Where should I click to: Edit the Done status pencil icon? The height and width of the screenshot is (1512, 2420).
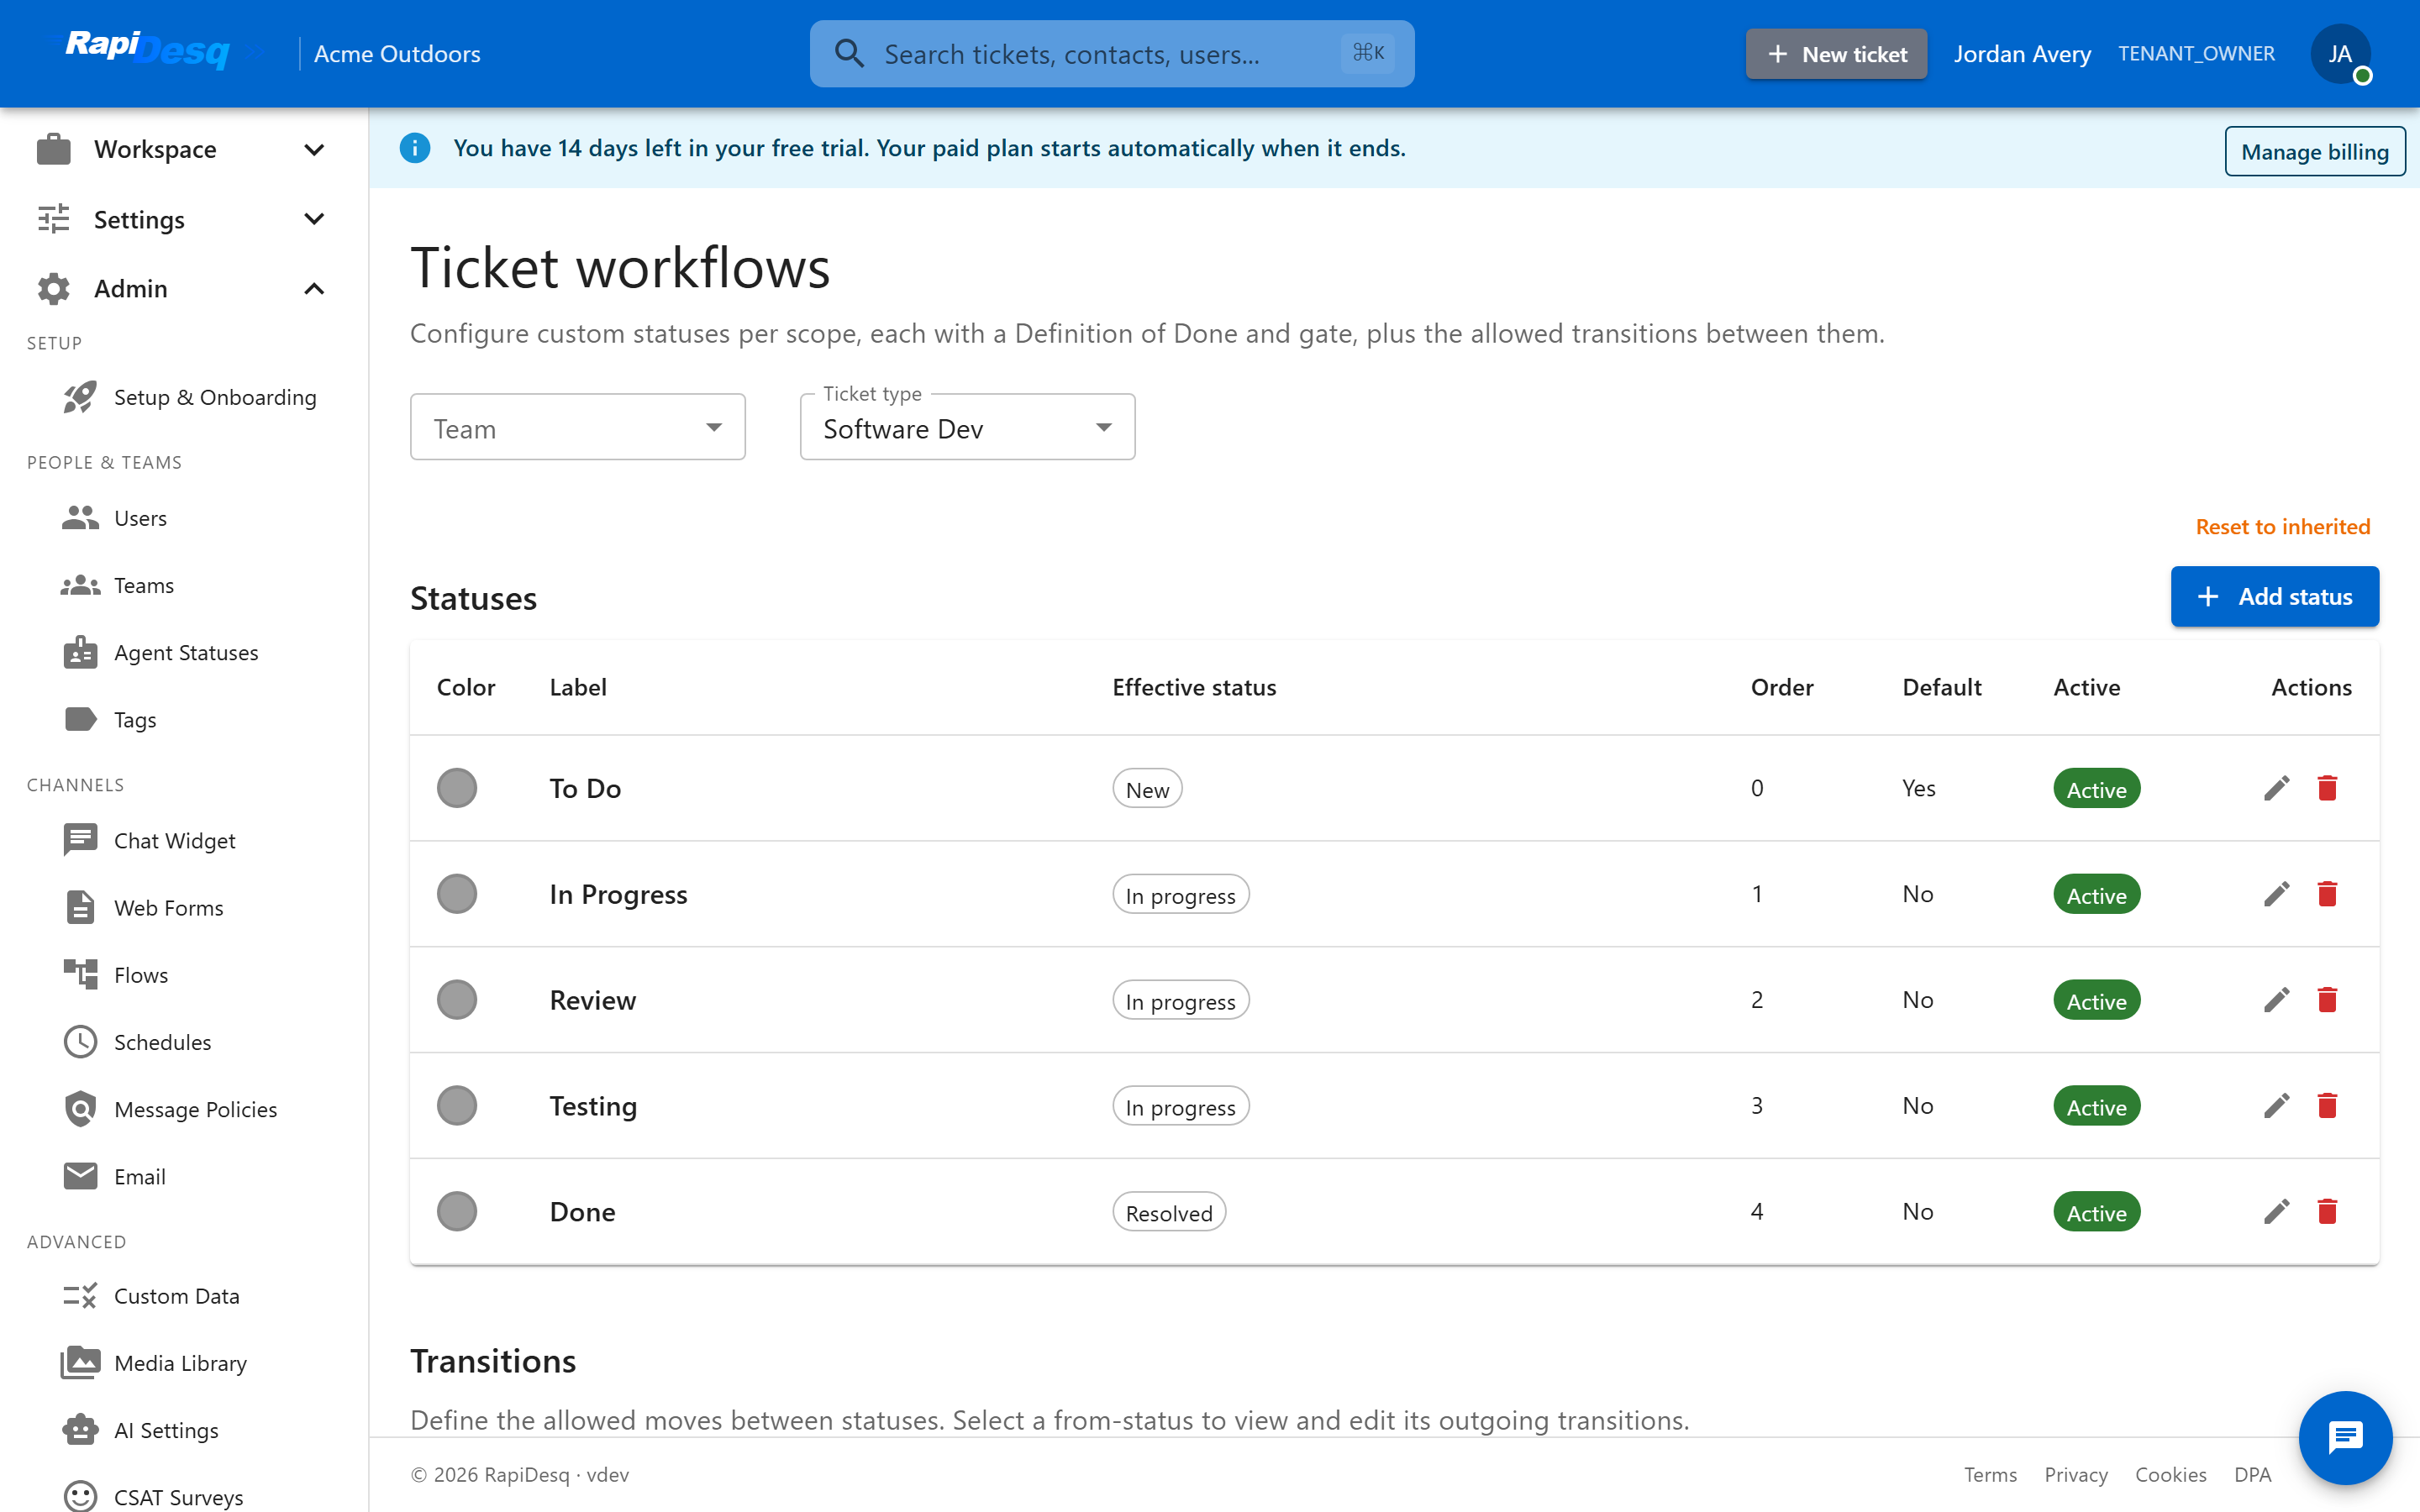tap(2277, 1212)
